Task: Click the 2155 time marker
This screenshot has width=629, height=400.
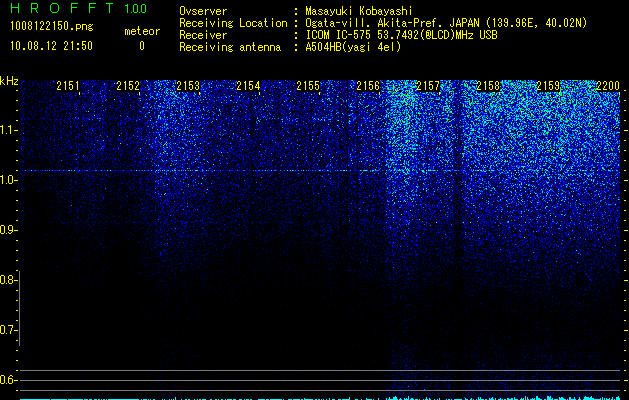Action: click(x=308, y=86)
